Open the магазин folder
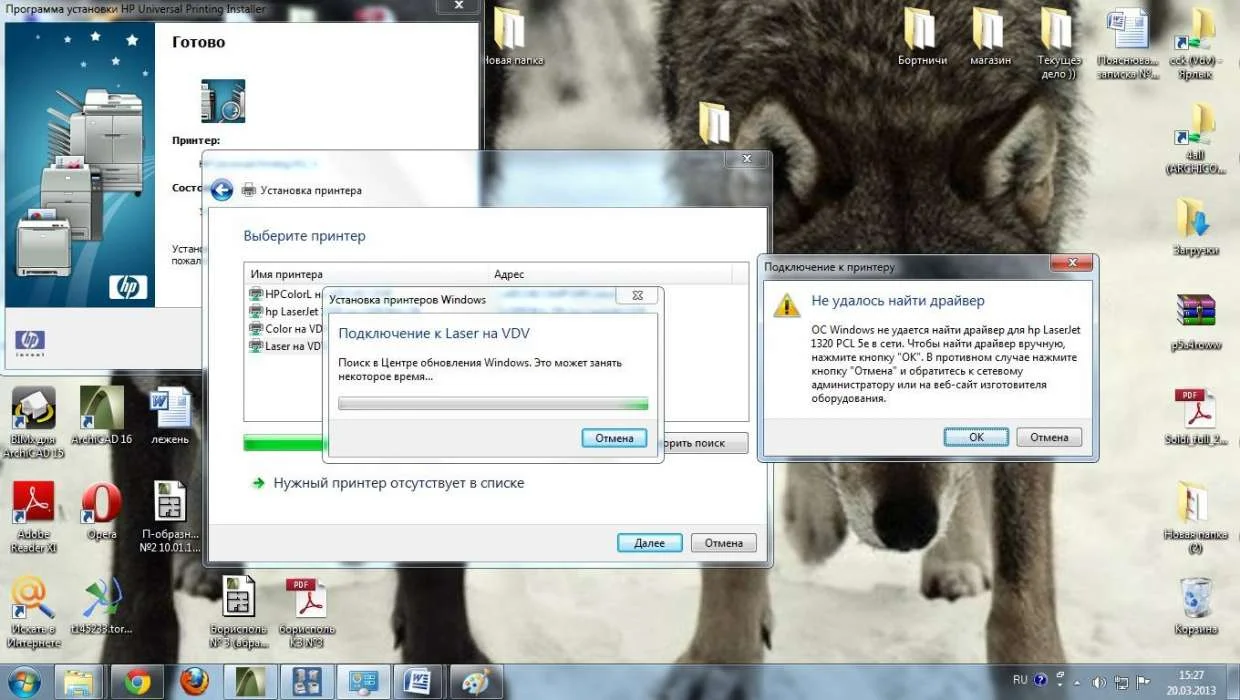 (989, 37)
